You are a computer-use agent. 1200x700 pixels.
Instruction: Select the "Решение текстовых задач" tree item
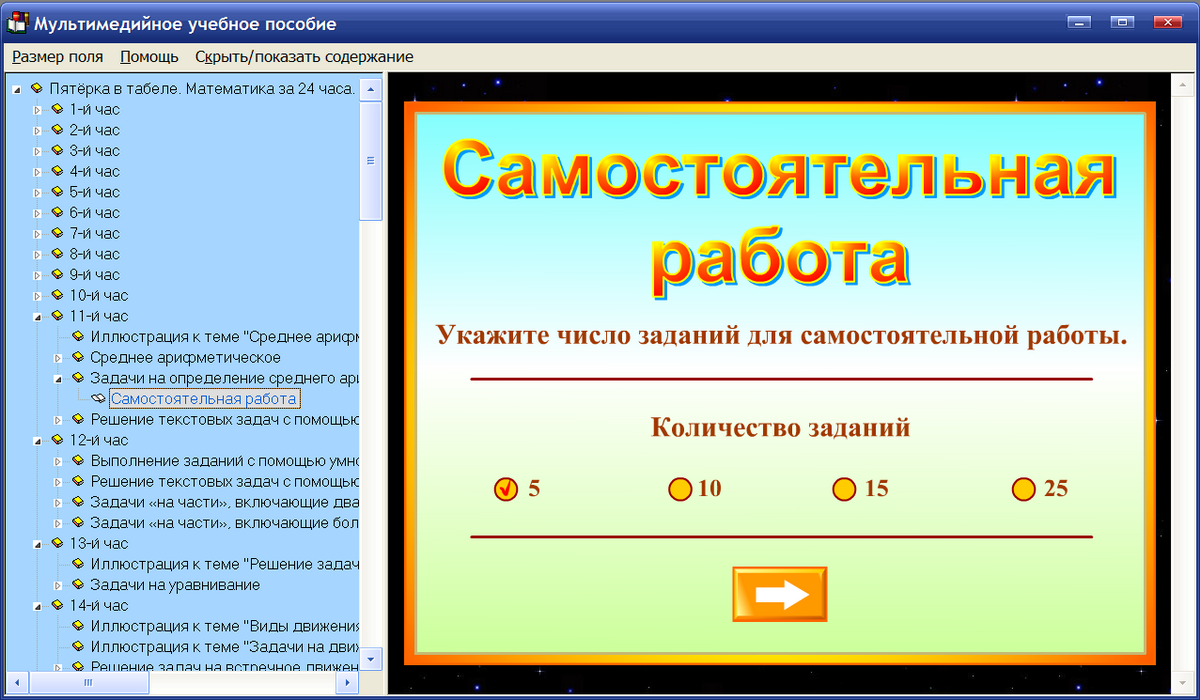tap(190, 419)
